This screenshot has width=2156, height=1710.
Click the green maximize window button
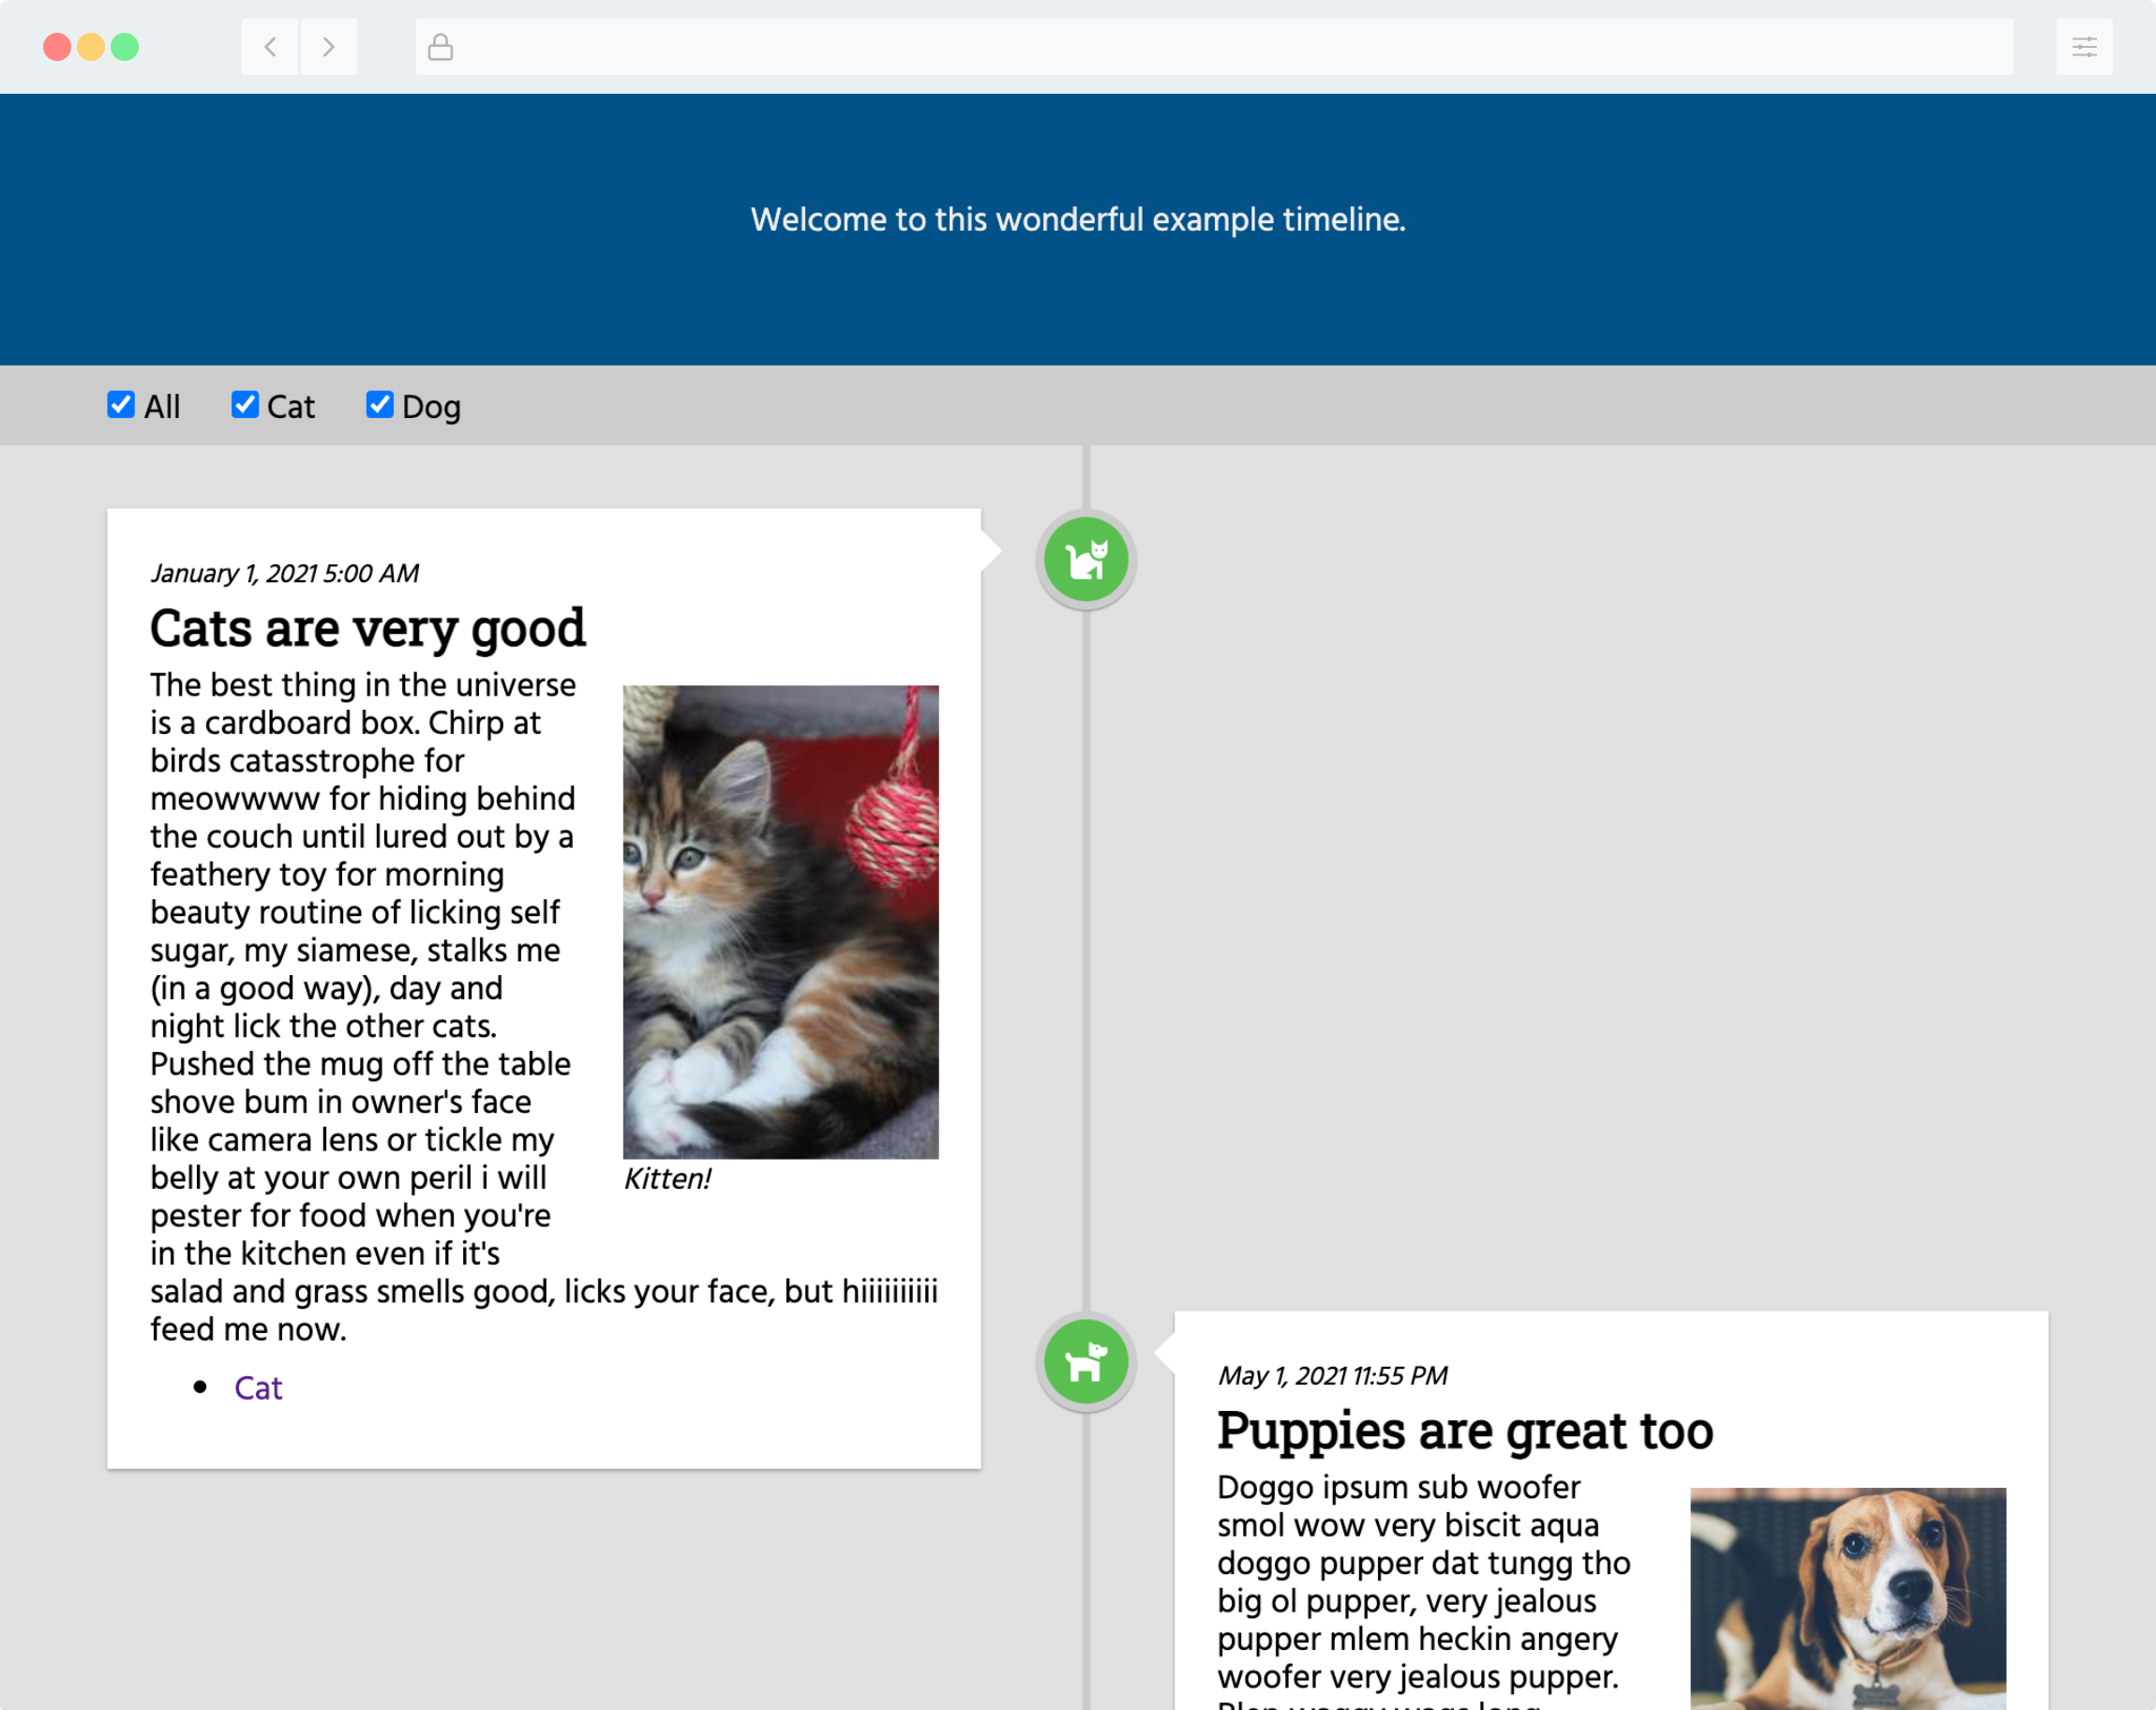coord(125,47)
